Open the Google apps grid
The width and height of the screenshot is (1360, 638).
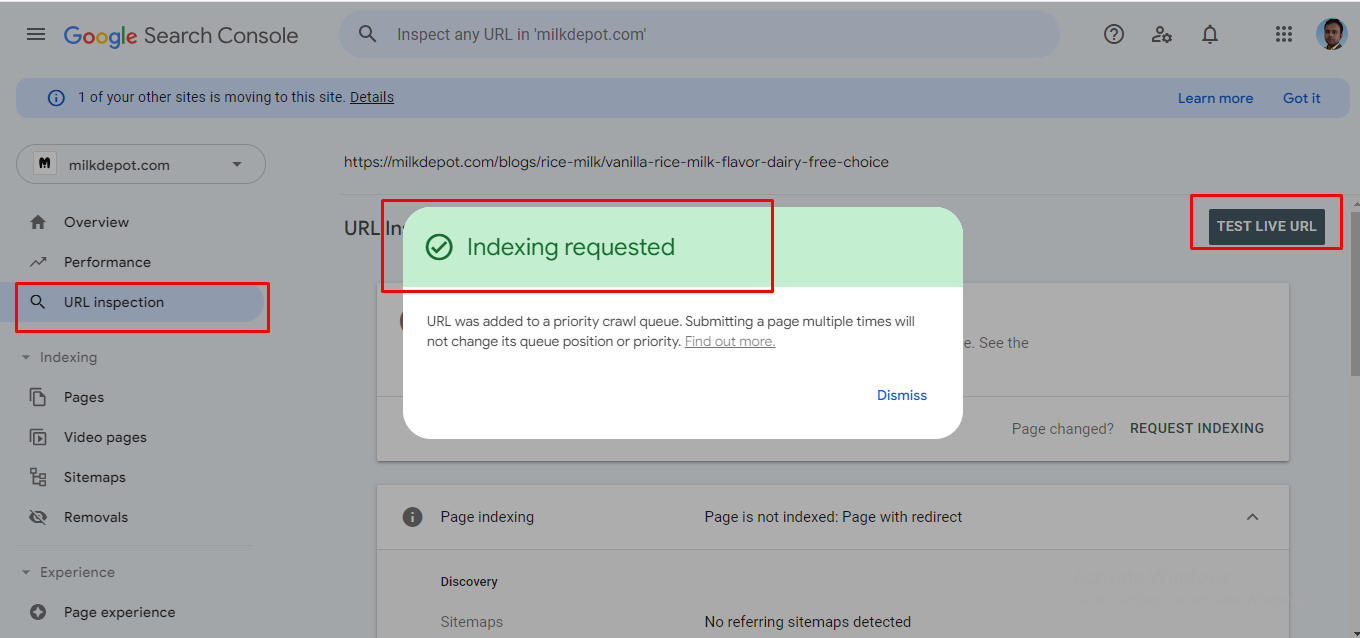point(1284,34)
